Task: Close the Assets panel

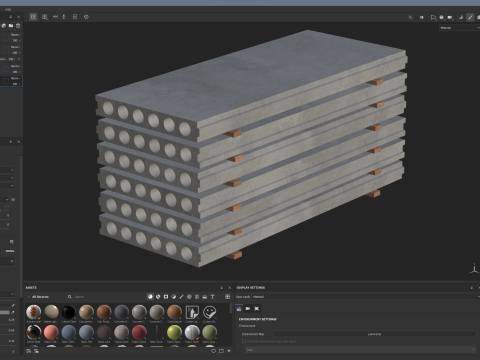Action: coord(229,287)
